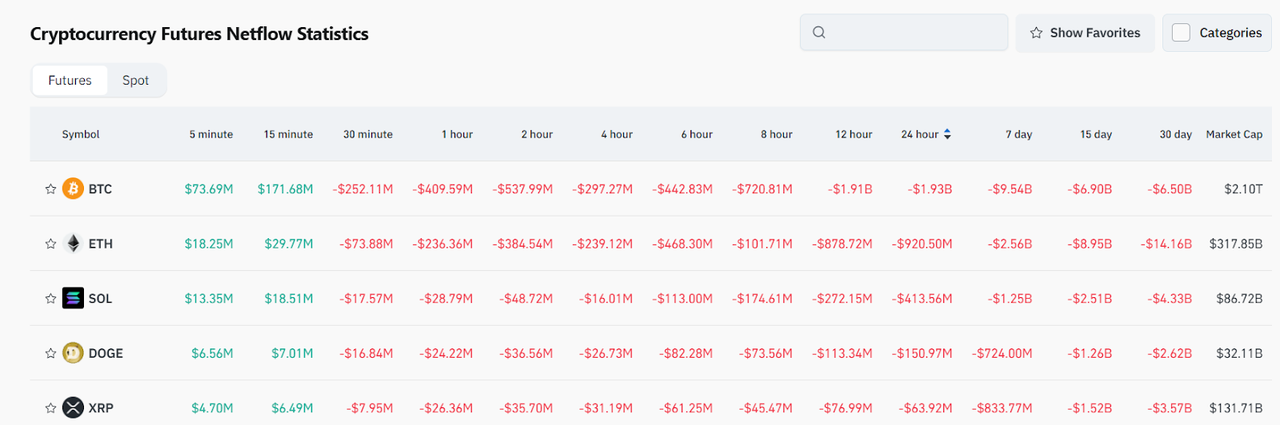Select the Futures tab
Image resolution: width=1280 pixels, height=425 pixels.
pos(70,80)
